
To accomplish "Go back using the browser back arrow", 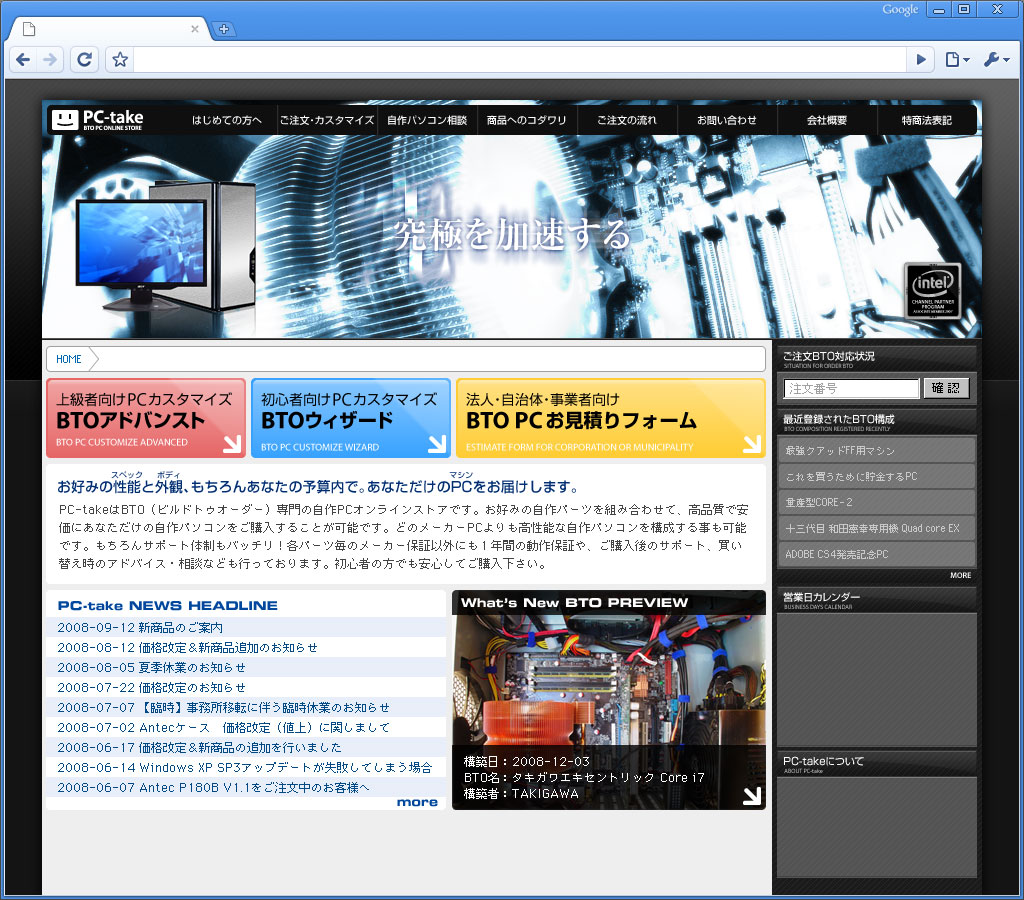I will [x=24, y=60].
